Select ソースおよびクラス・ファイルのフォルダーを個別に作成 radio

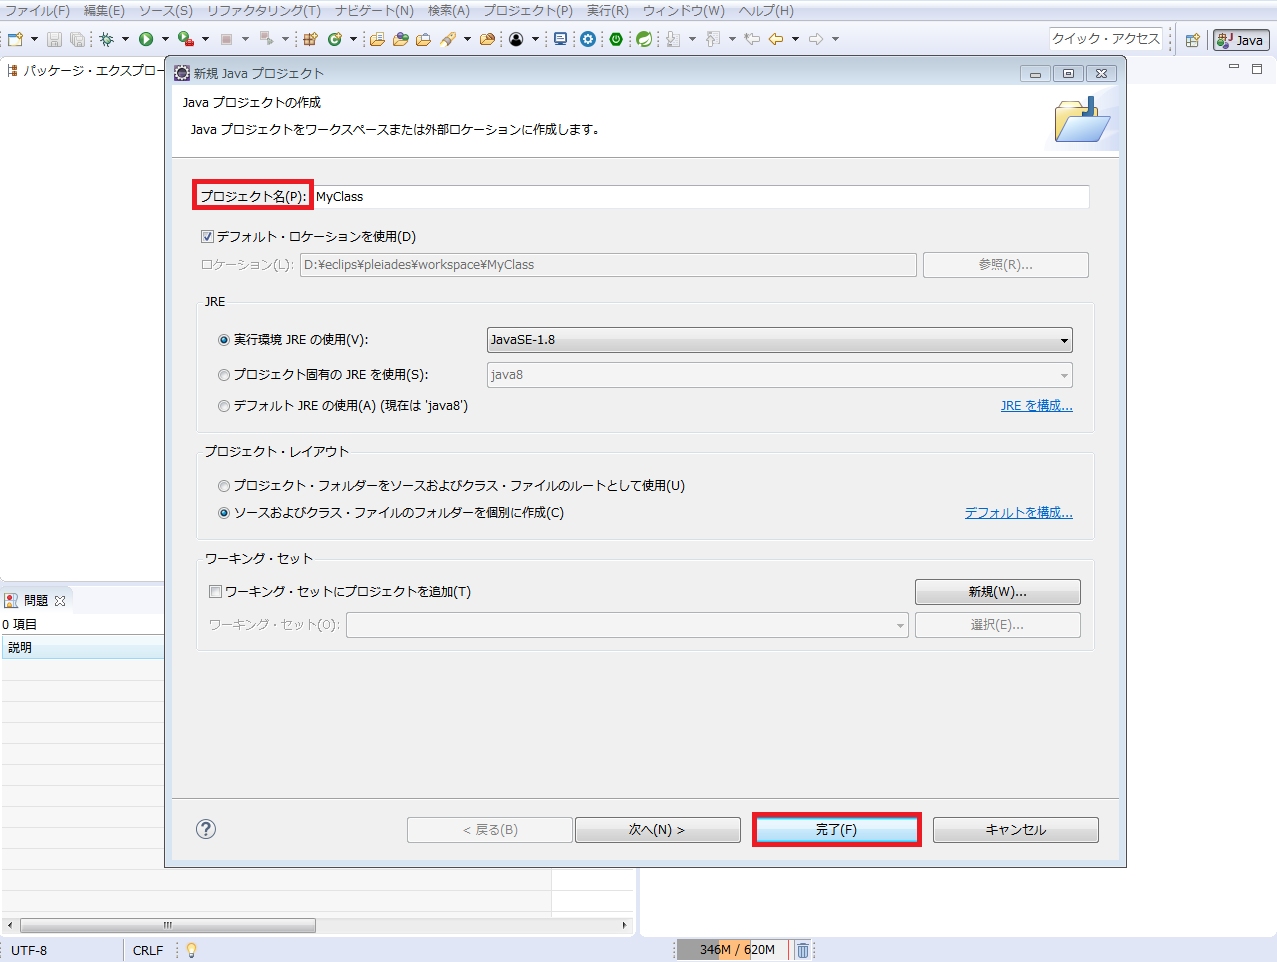pos(224,513)
